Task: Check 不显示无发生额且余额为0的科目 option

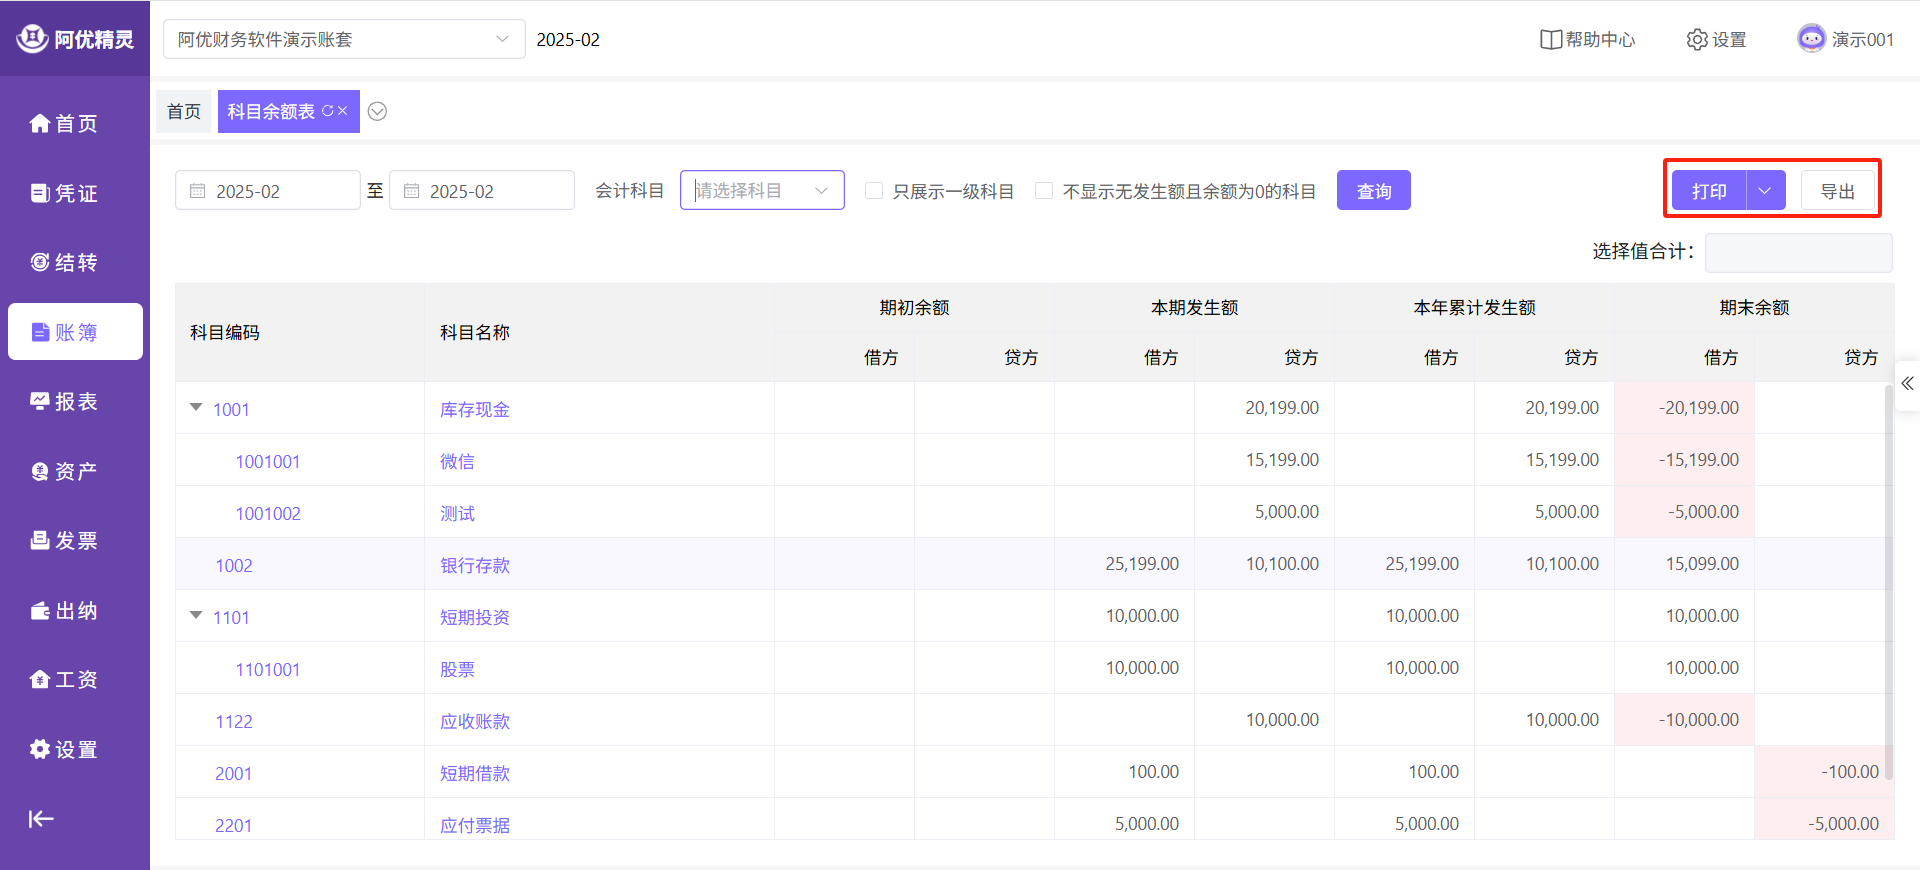Action: pyautogui.click(x=1044, y=191)
